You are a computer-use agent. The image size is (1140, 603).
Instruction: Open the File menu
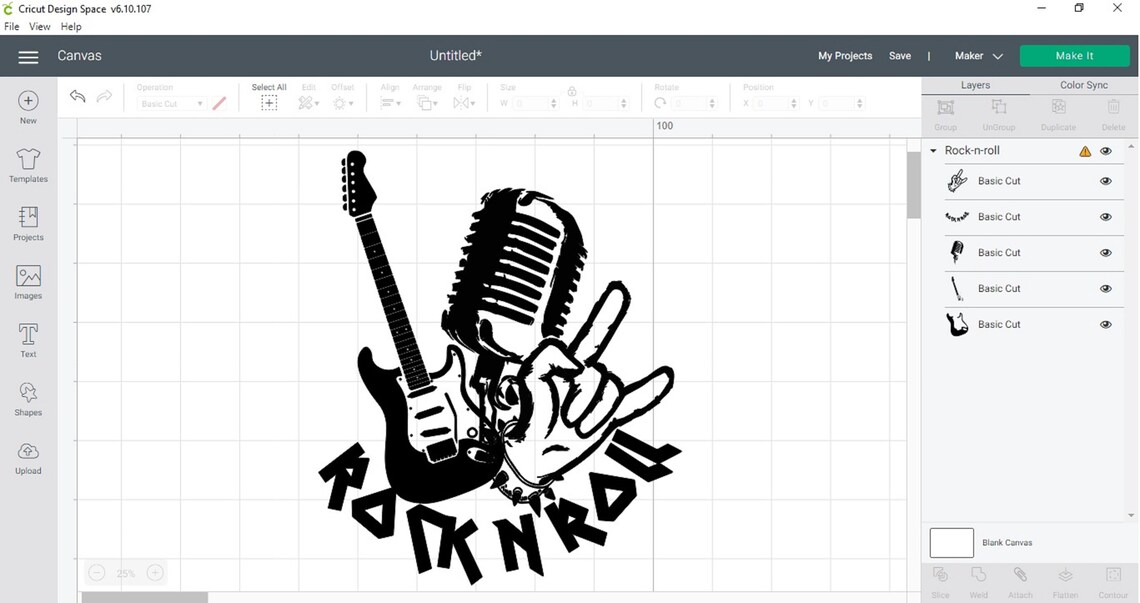pyautogui.click(x=11, y=26)
